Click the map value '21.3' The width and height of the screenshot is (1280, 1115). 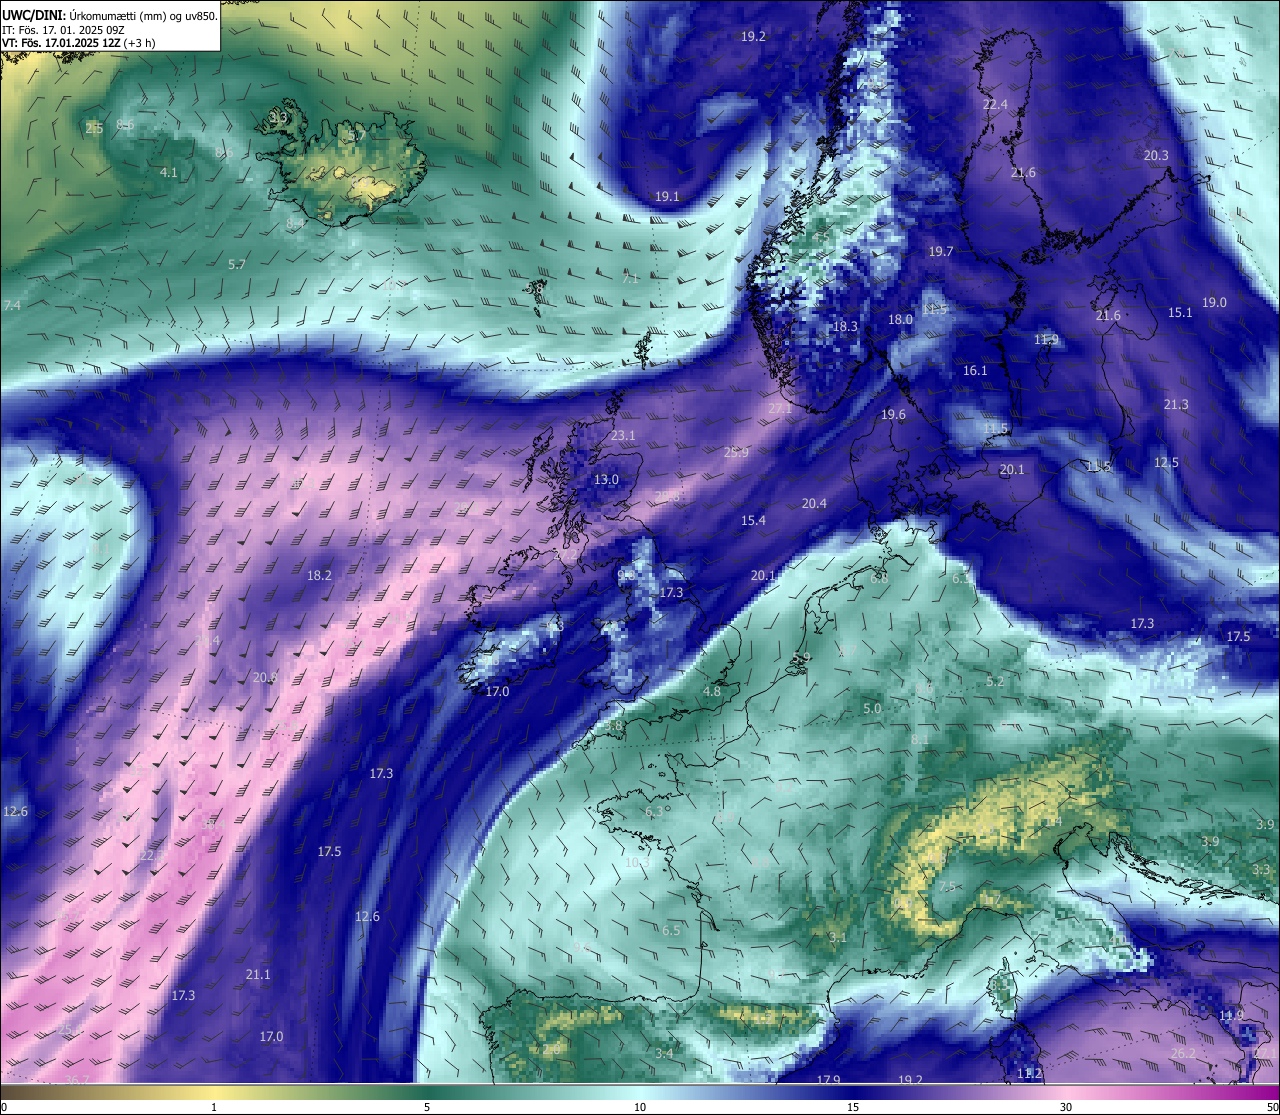coord(1176,404)
